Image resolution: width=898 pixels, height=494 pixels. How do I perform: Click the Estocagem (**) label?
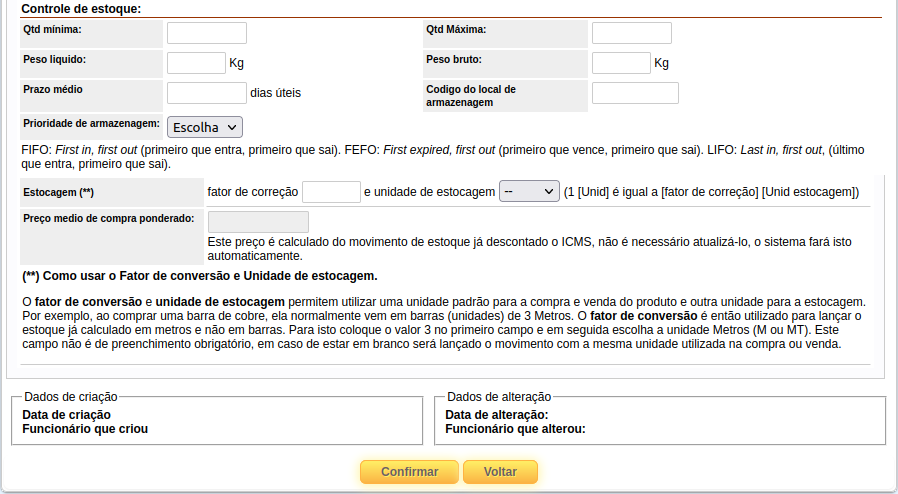point(58,192)
